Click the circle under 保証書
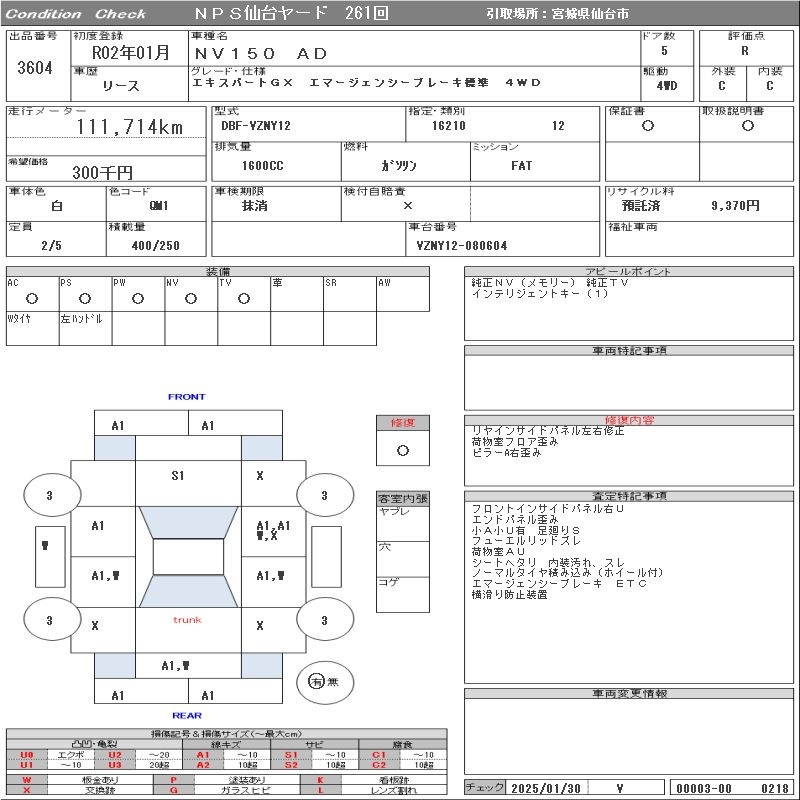This screenshot has width=800, height=800. (x=648, y=126)
